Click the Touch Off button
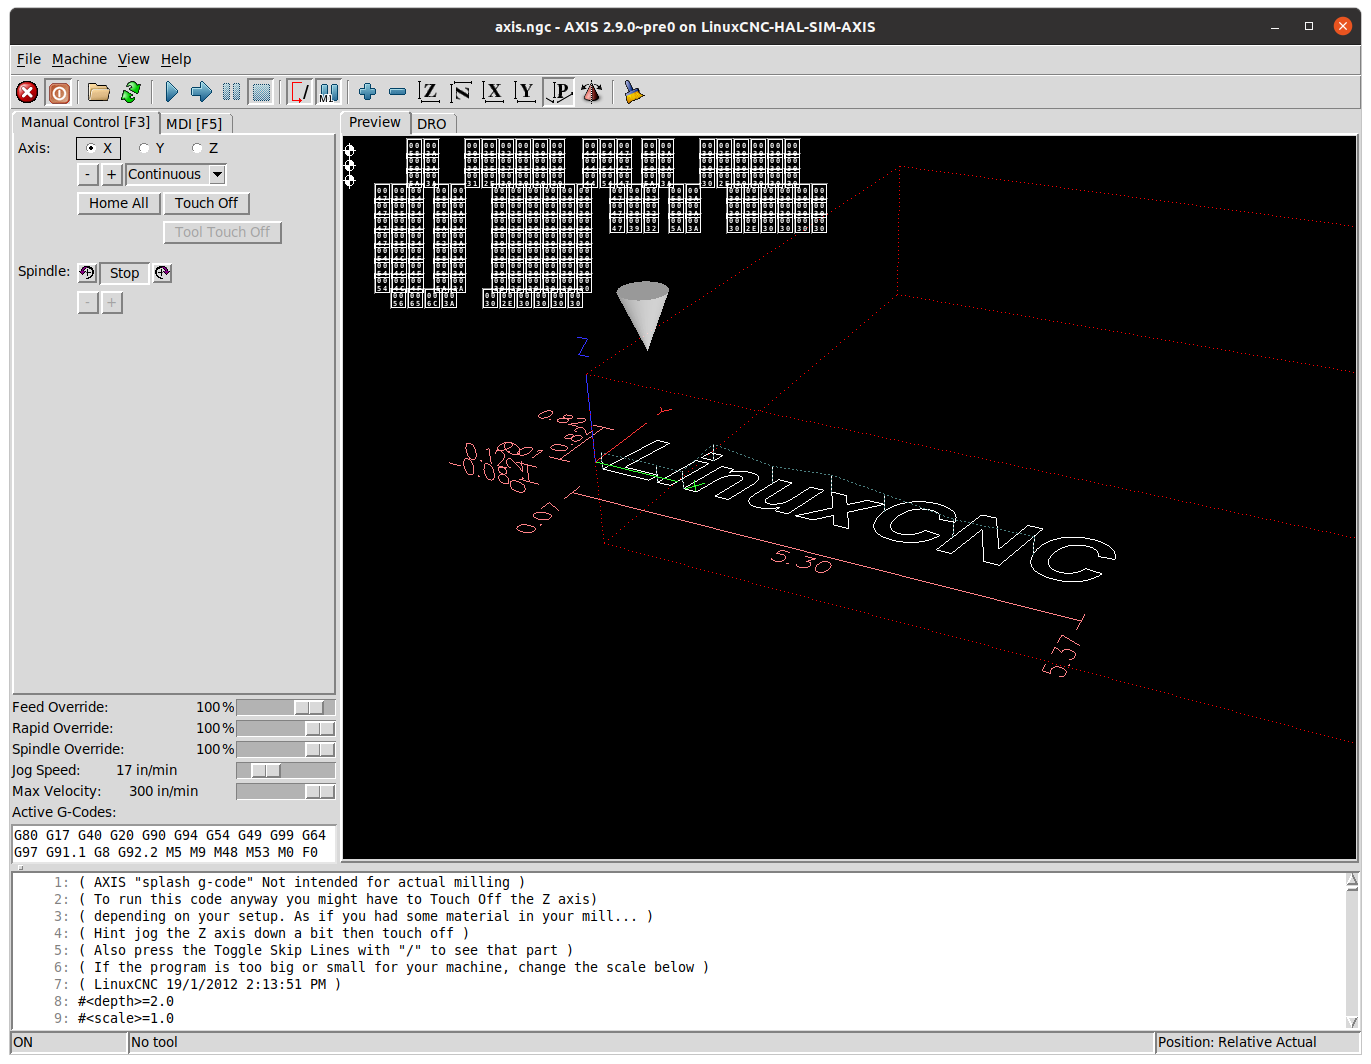Screen dimensions: 1371x1064 (206, 203)
